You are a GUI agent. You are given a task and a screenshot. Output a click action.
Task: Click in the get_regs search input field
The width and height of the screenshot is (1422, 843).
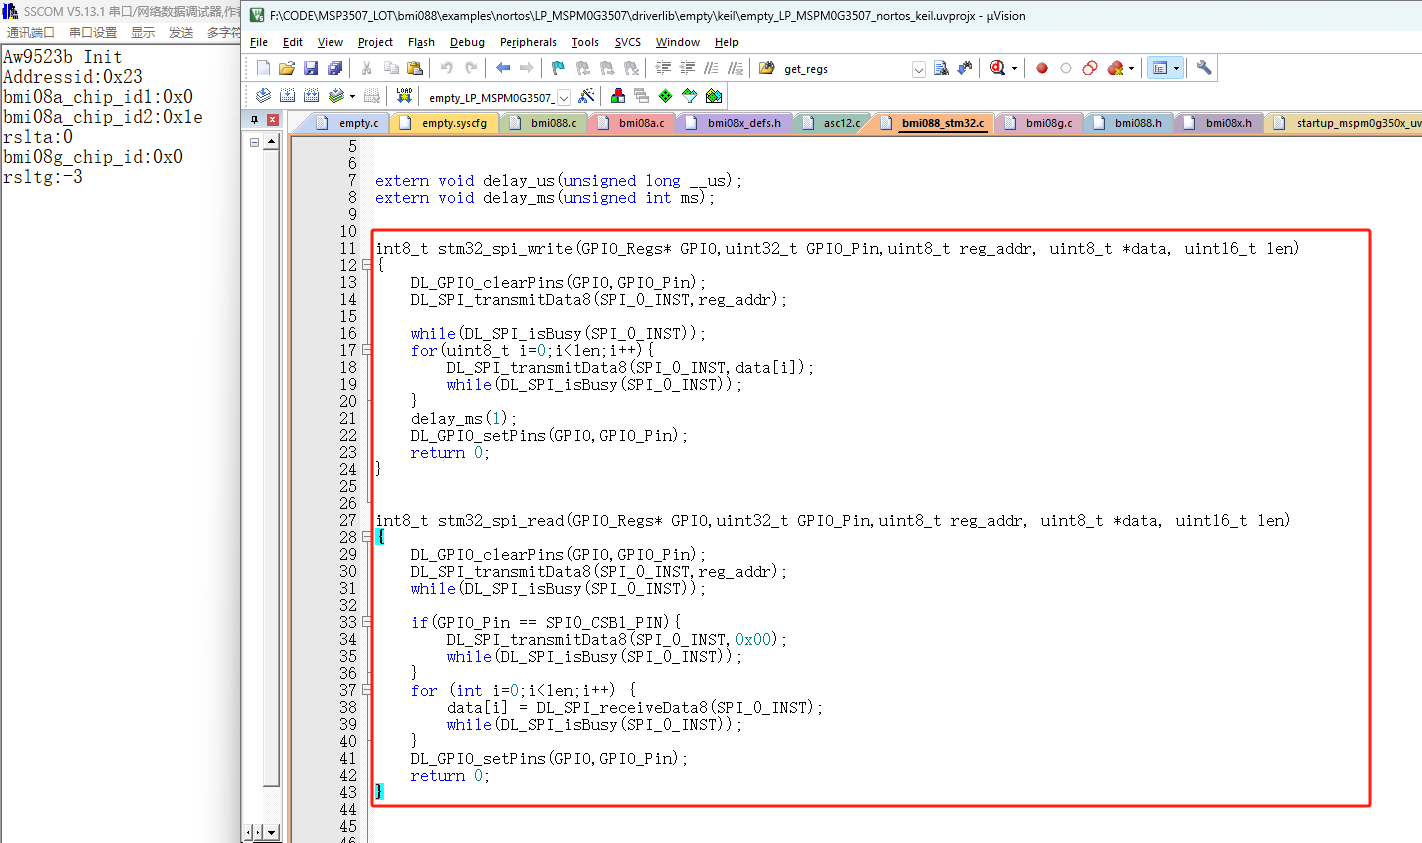(845, 69)
